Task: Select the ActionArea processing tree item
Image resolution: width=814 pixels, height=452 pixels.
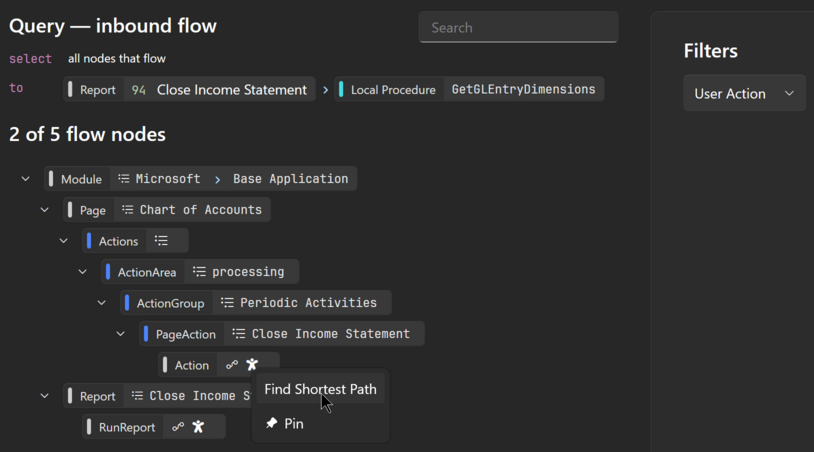Action: (x=200, y=272)
